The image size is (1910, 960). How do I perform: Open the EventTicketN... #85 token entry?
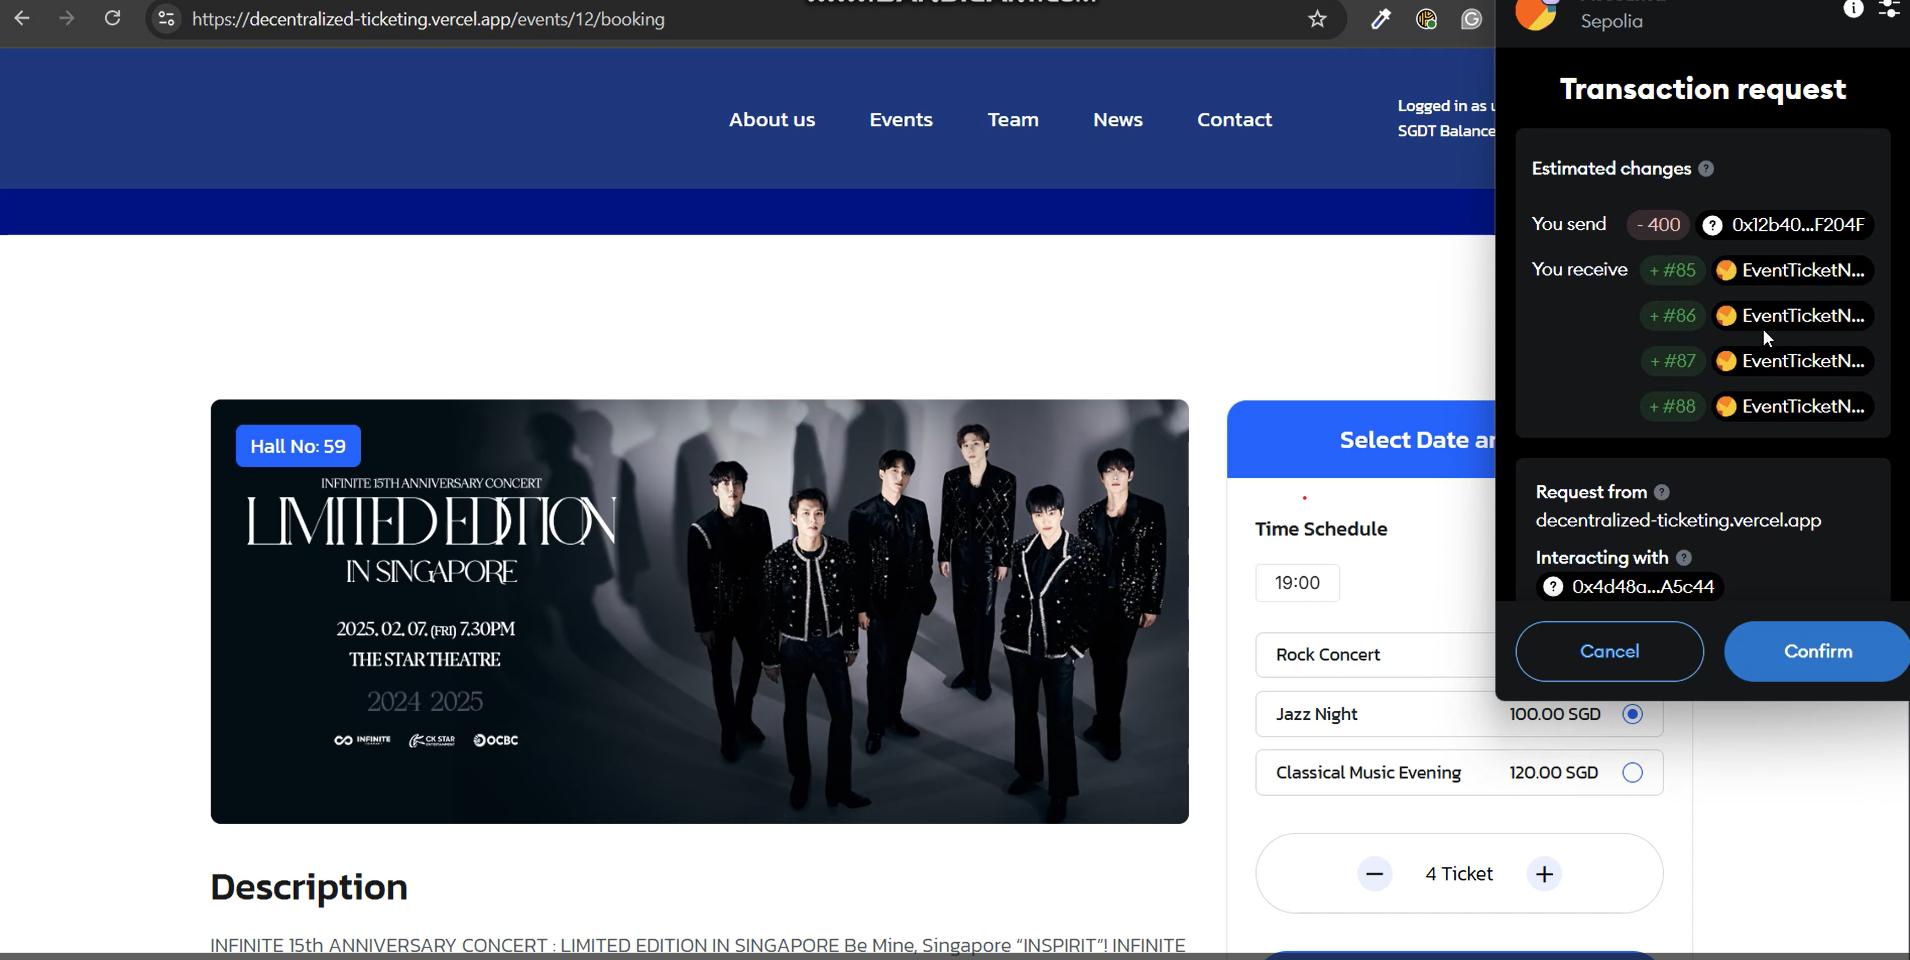click(1792, 270)
